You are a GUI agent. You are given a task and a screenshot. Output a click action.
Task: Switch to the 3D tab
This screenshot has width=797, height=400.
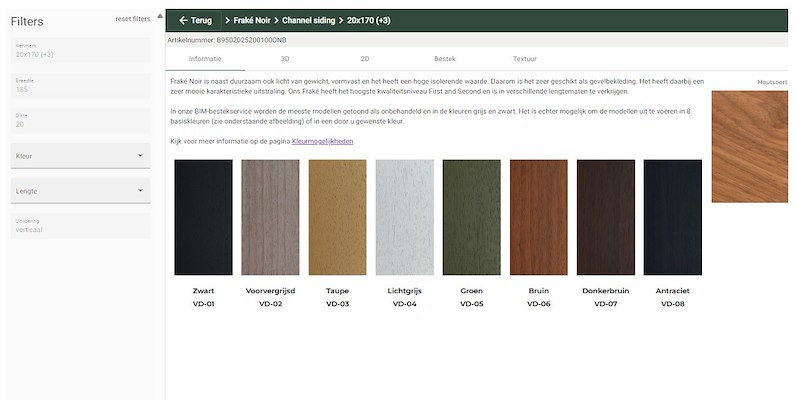click(285, 60)
